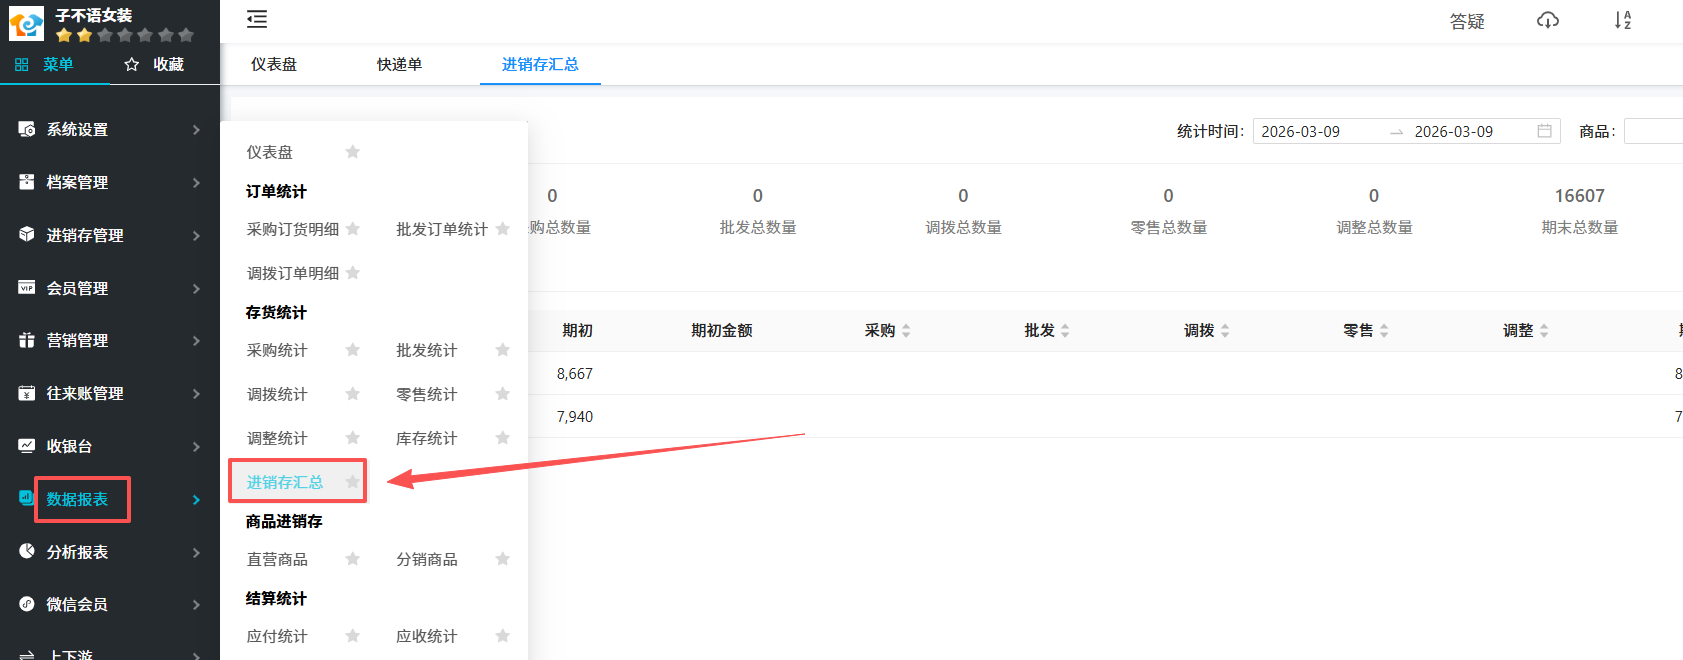The image size is (1683, 660).
Task: Expand 营销管理 with its chevron
Action: [x=196, y=341]
